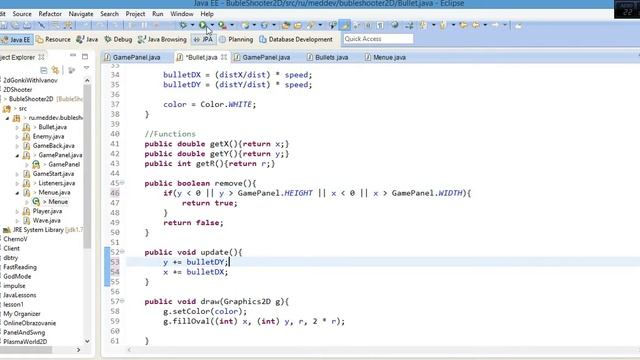This screenshot has width=640, height=360.
Task: Switch to the Menue.java editor tab
Action: pyautogui.click(x=385, y=58)
